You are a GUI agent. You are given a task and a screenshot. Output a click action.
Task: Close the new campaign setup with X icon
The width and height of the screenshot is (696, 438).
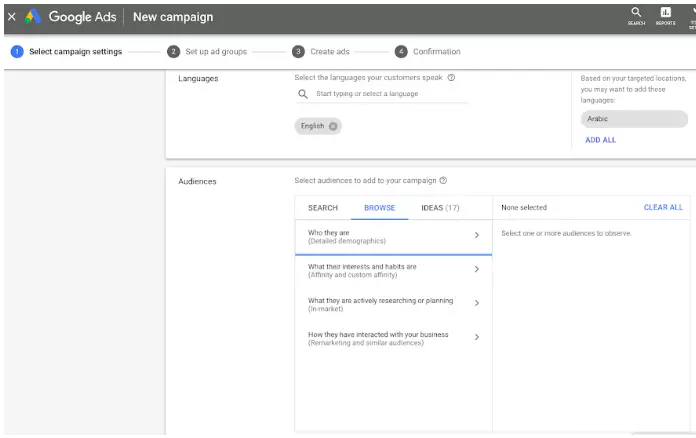click(12, 17)
